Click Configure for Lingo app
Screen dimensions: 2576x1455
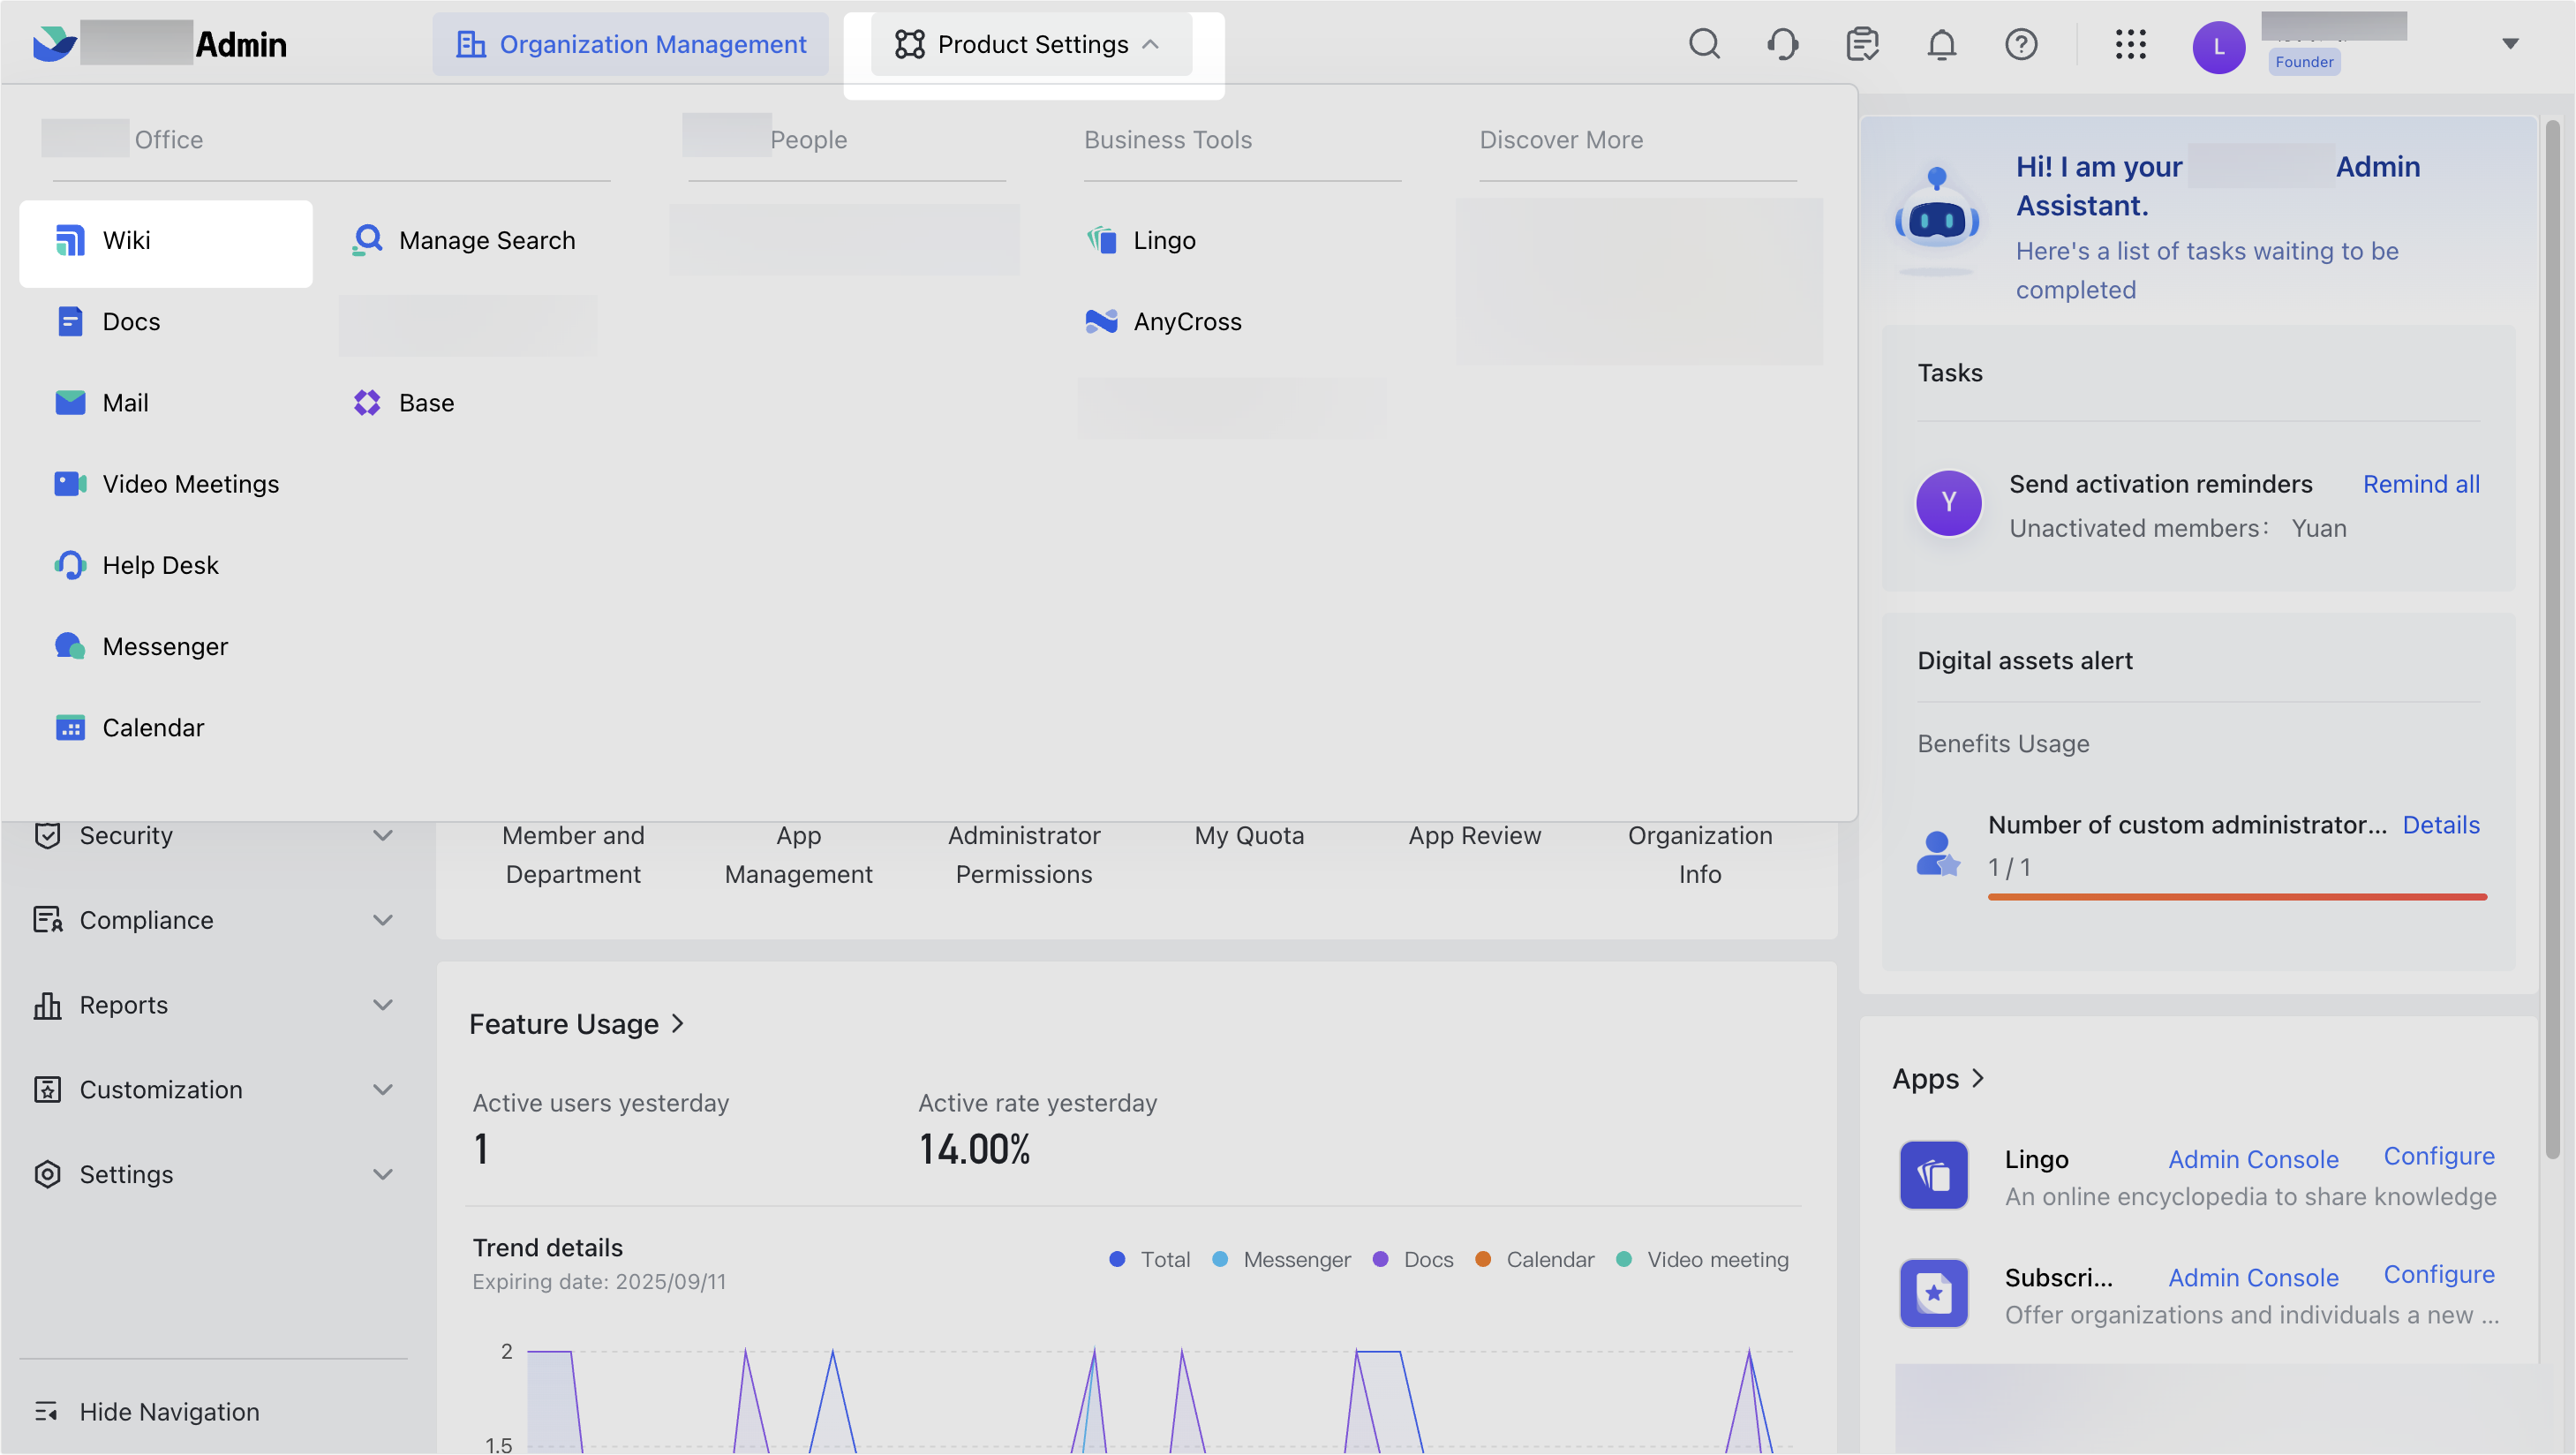pyautogui.click(x=2438, y=1156)
